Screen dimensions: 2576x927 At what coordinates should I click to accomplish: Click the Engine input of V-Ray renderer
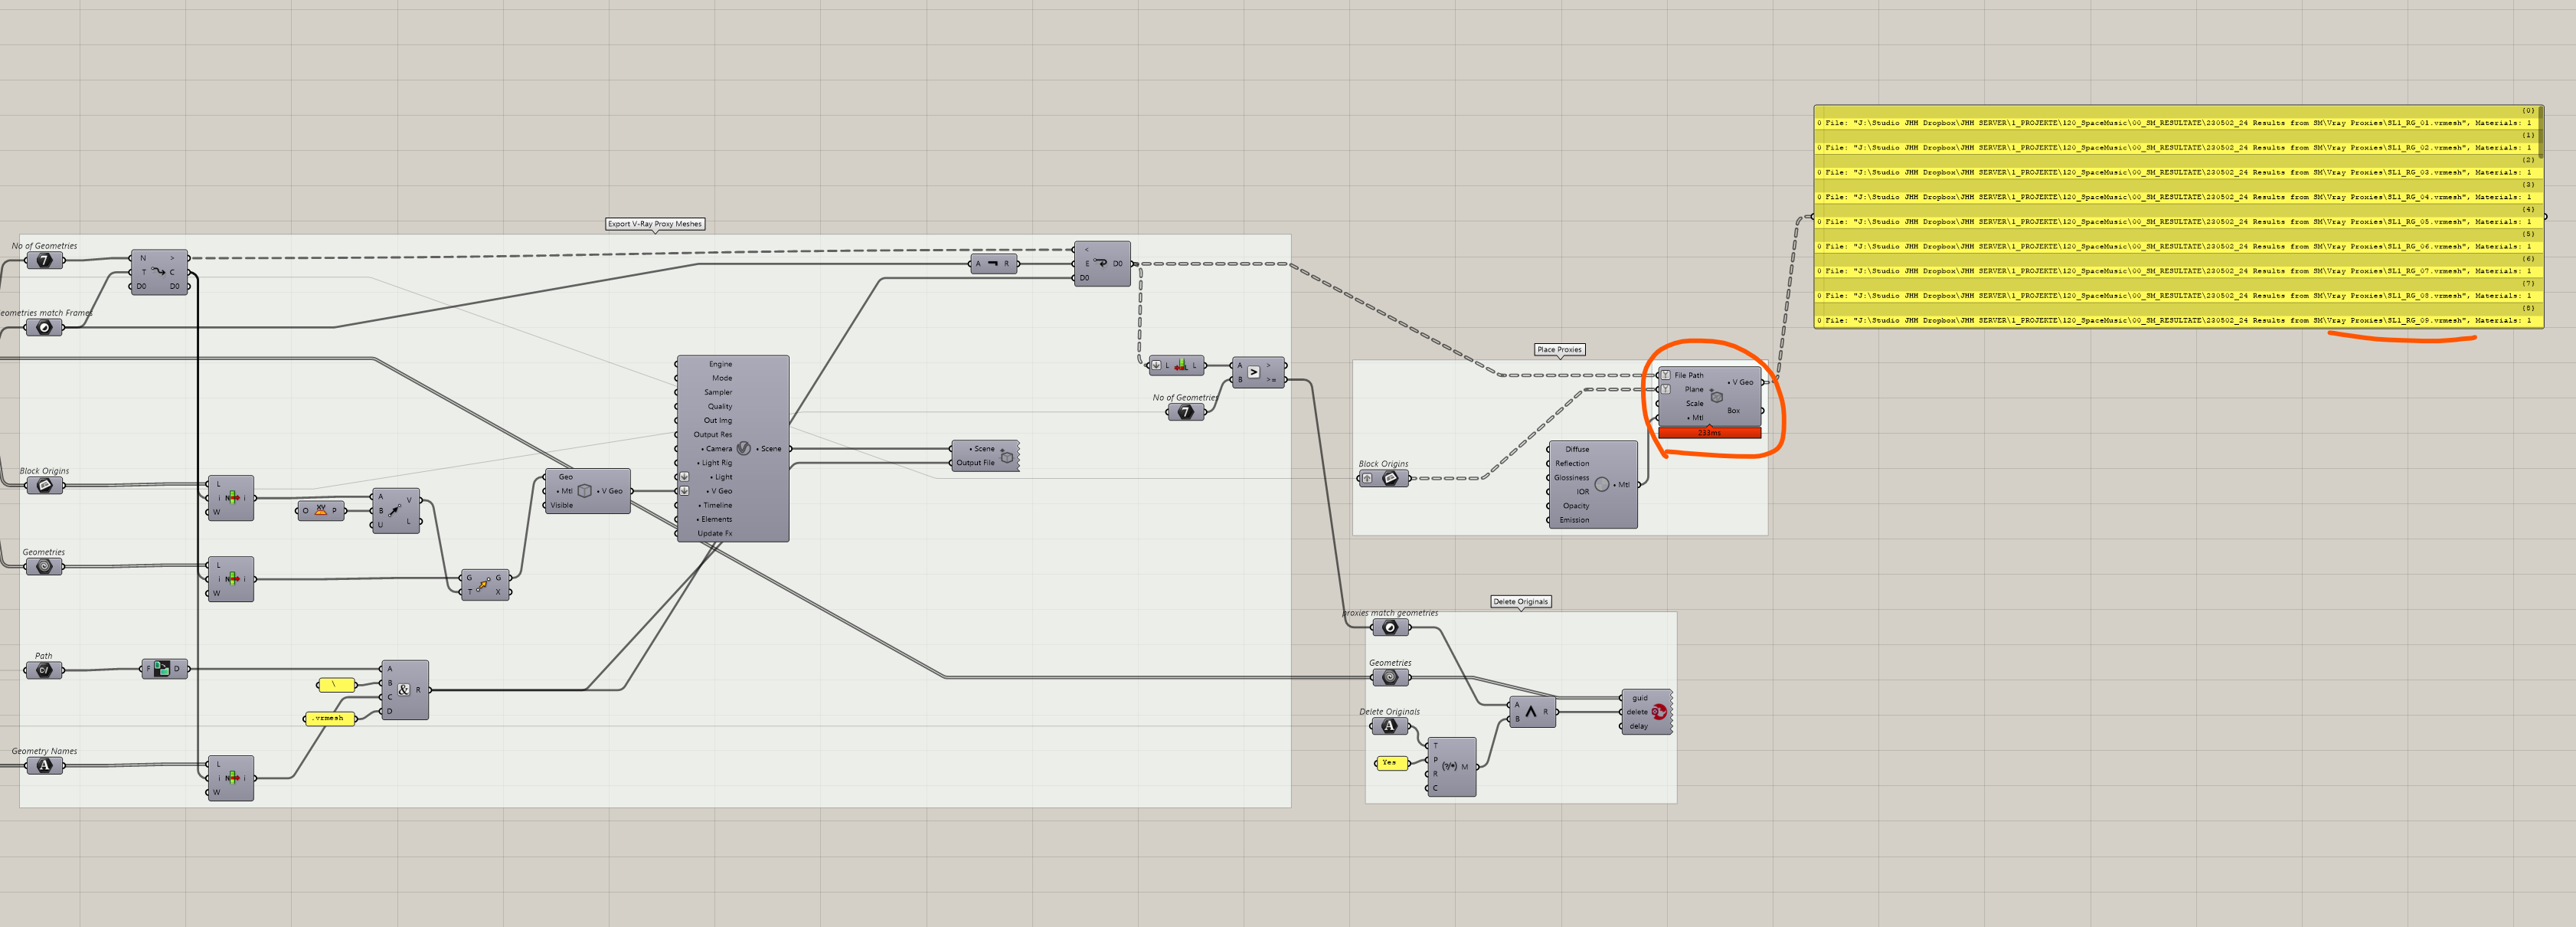[720, 364]
